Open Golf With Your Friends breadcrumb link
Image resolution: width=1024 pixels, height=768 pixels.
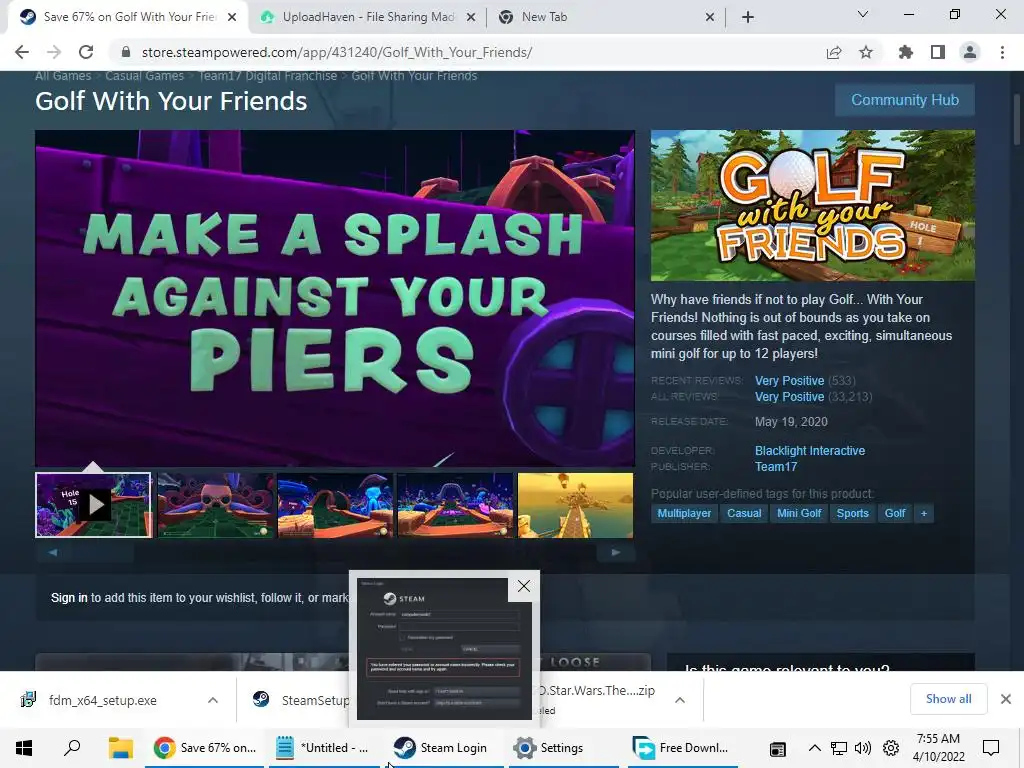(x=414, y=76)
